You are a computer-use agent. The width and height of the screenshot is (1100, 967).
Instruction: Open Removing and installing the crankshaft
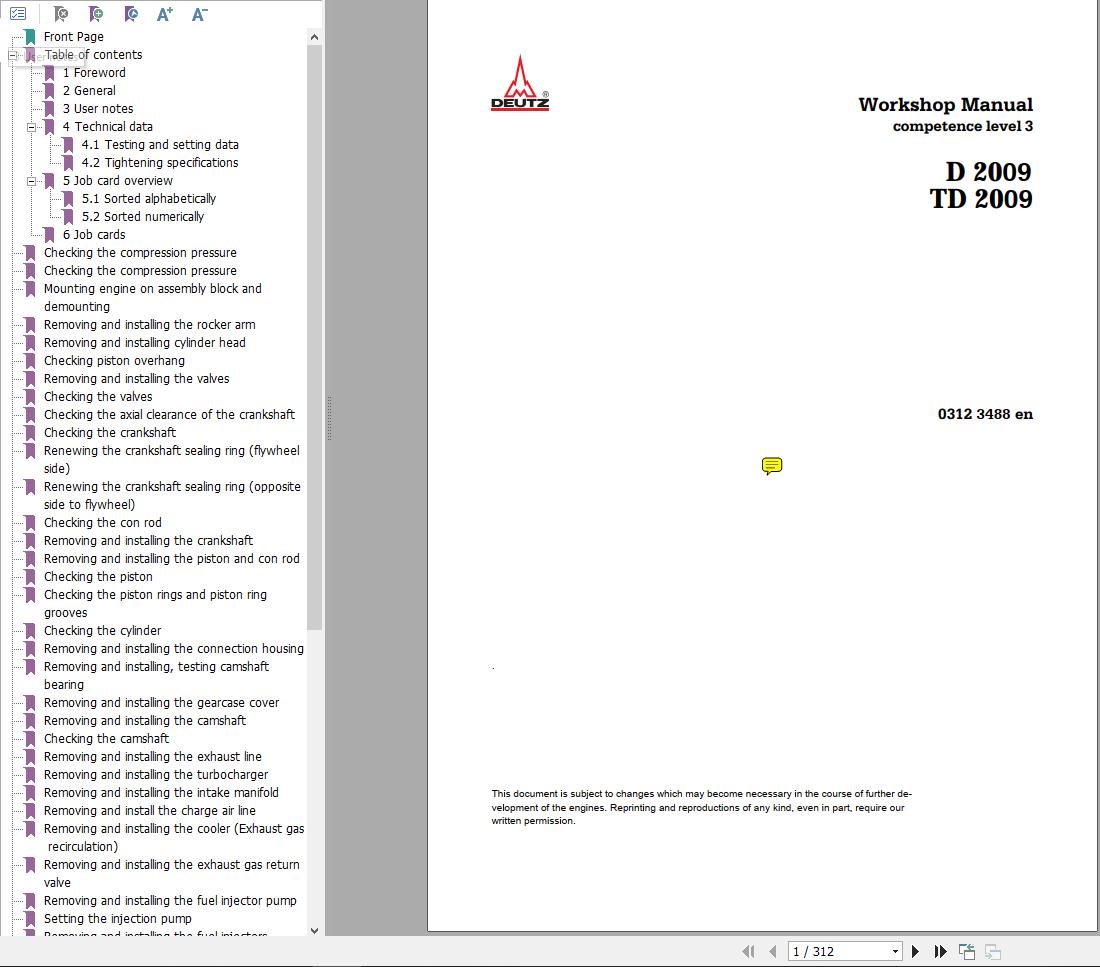[148, 541]
